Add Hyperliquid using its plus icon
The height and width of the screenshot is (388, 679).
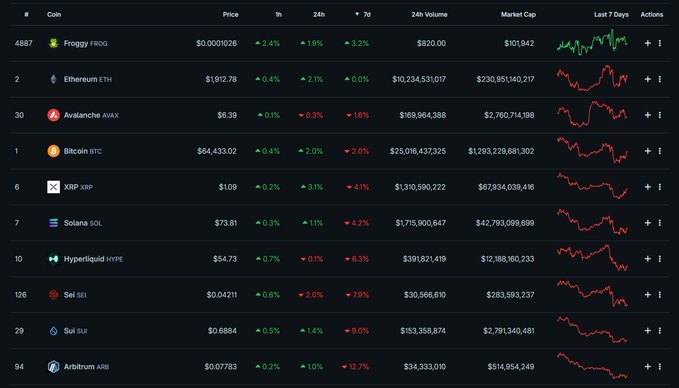coord(647,259)
